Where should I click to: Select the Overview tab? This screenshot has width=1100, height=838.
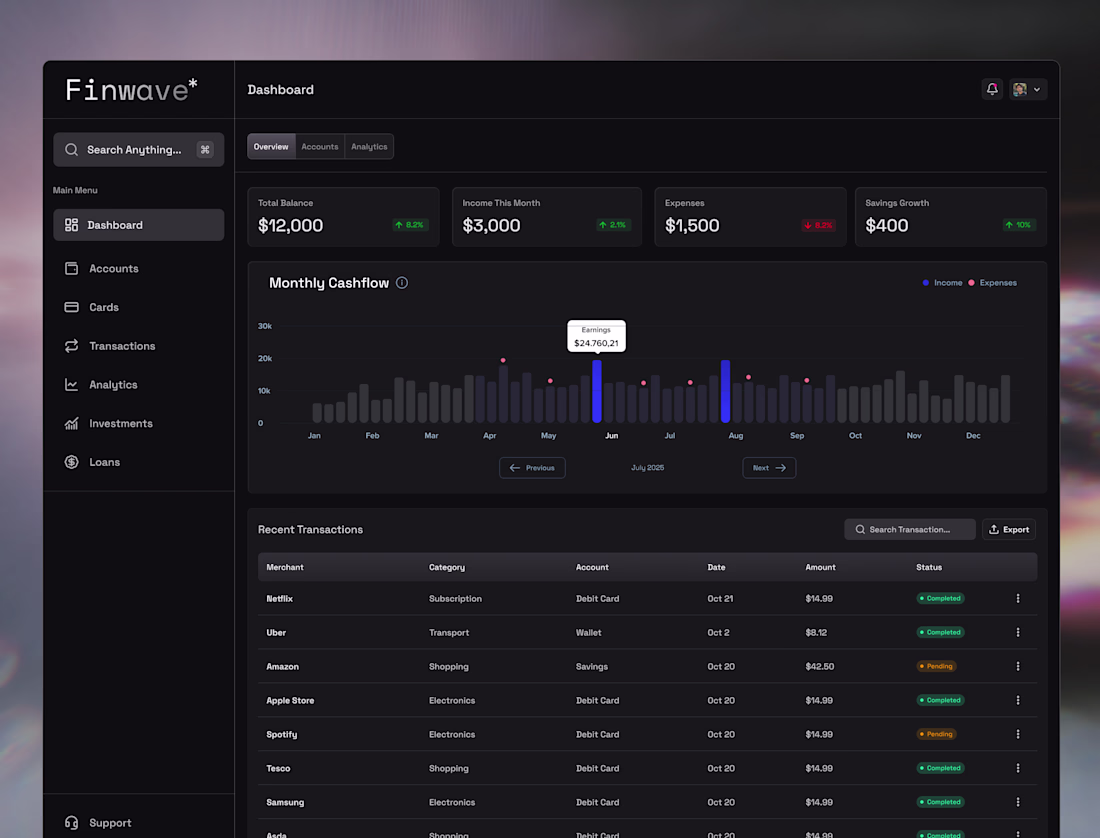click(x=271, y=147)
